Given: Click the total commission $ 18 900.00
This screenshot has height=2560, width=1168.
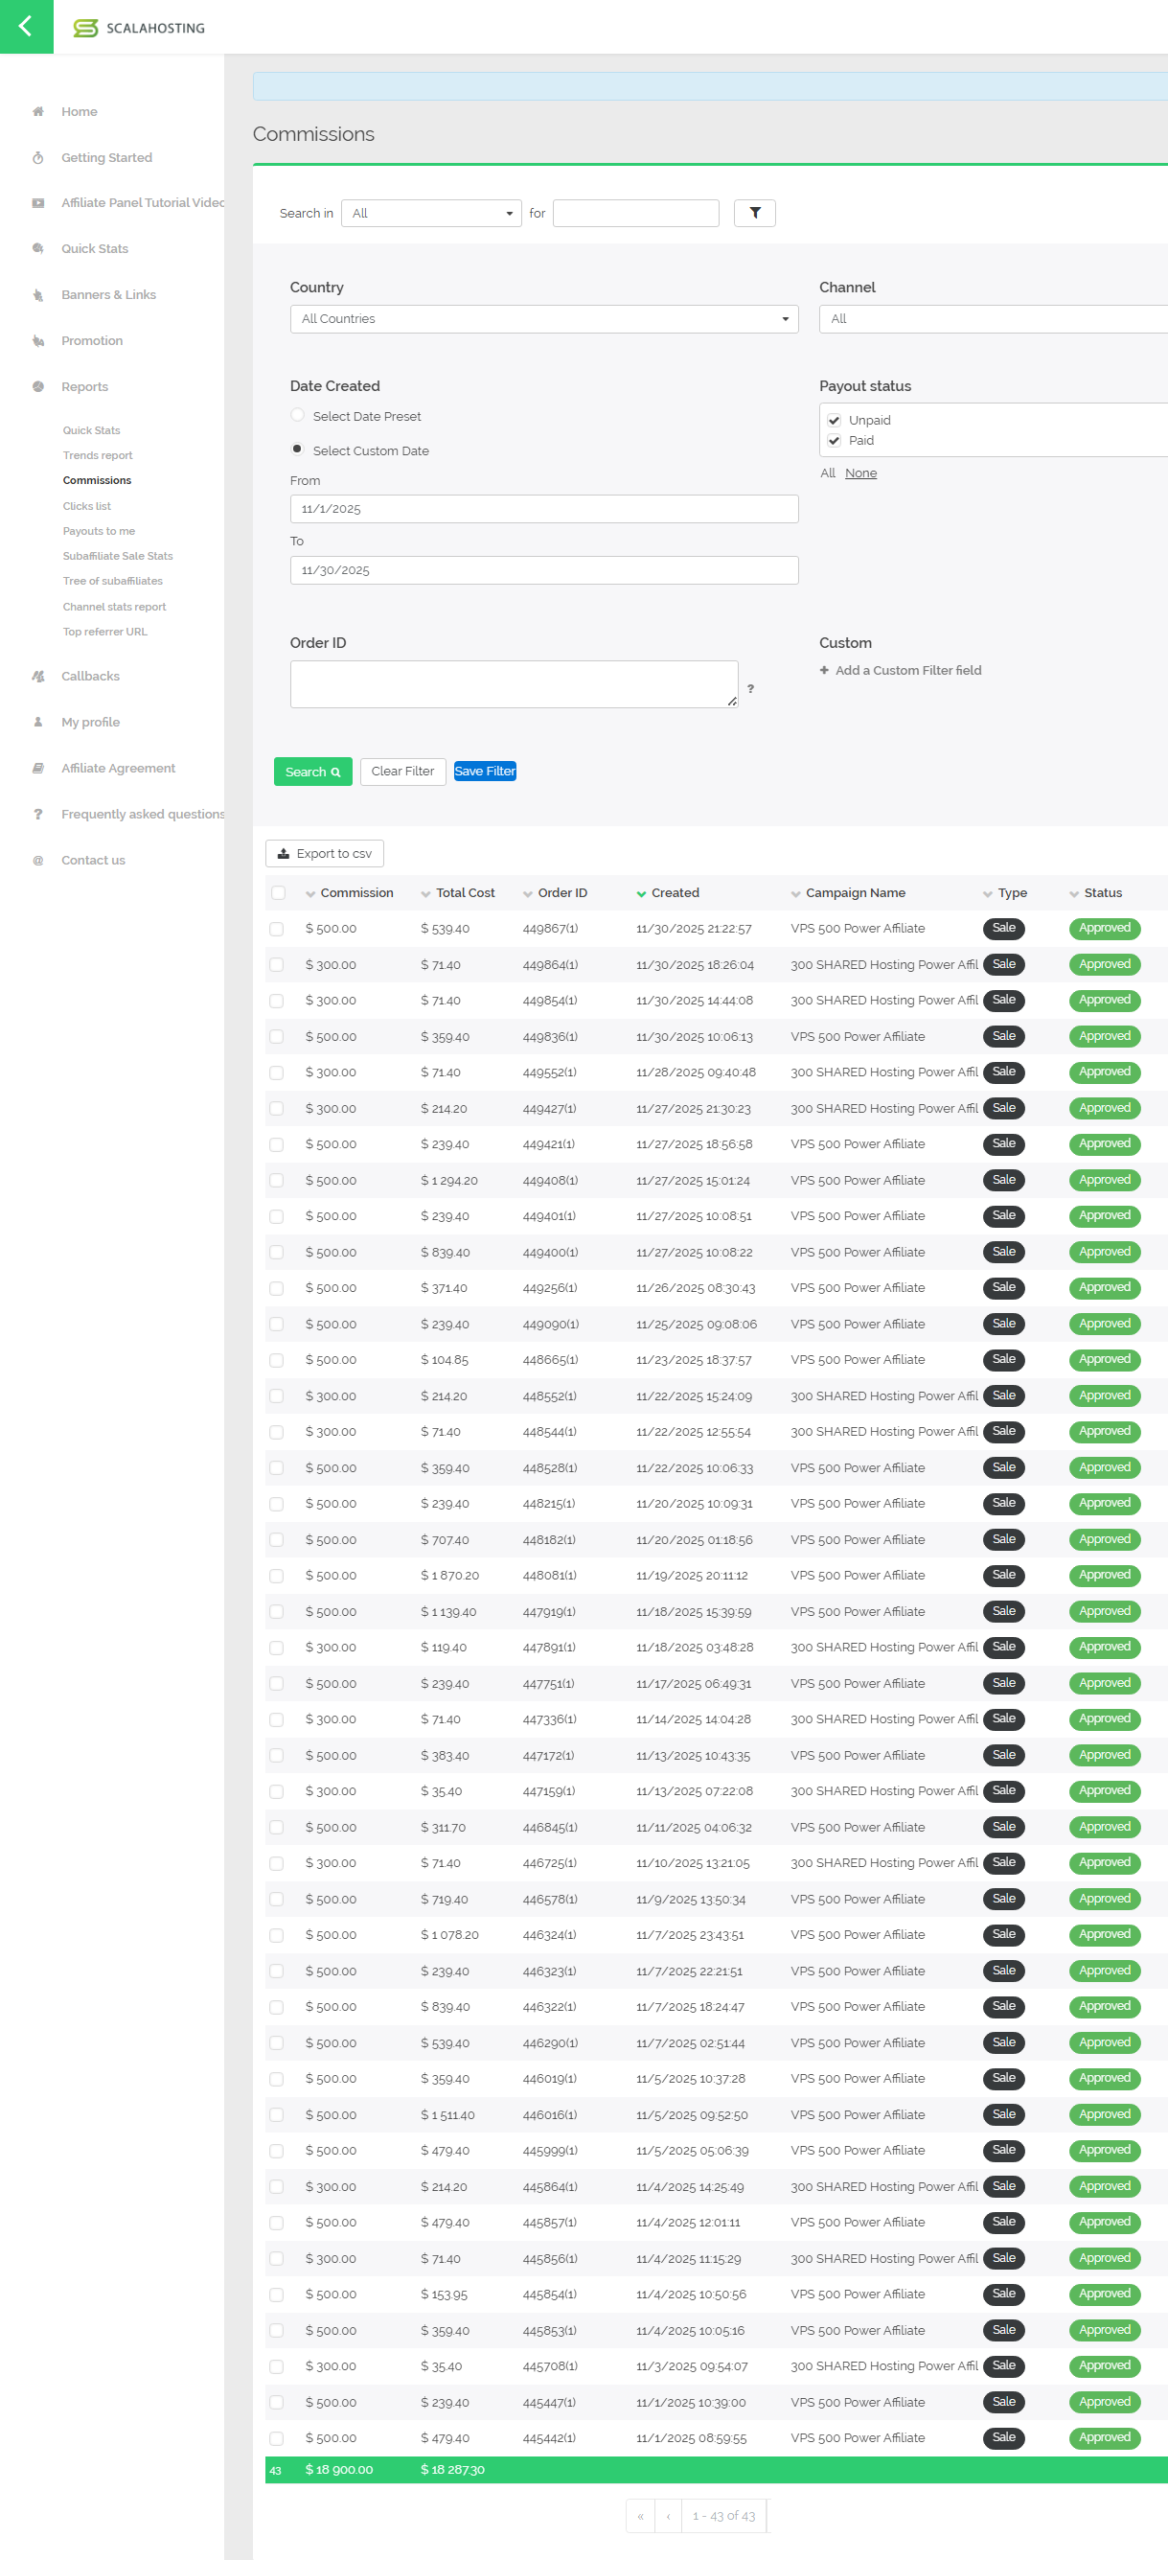Looking at the screenshot, I should click(339, 2471).
